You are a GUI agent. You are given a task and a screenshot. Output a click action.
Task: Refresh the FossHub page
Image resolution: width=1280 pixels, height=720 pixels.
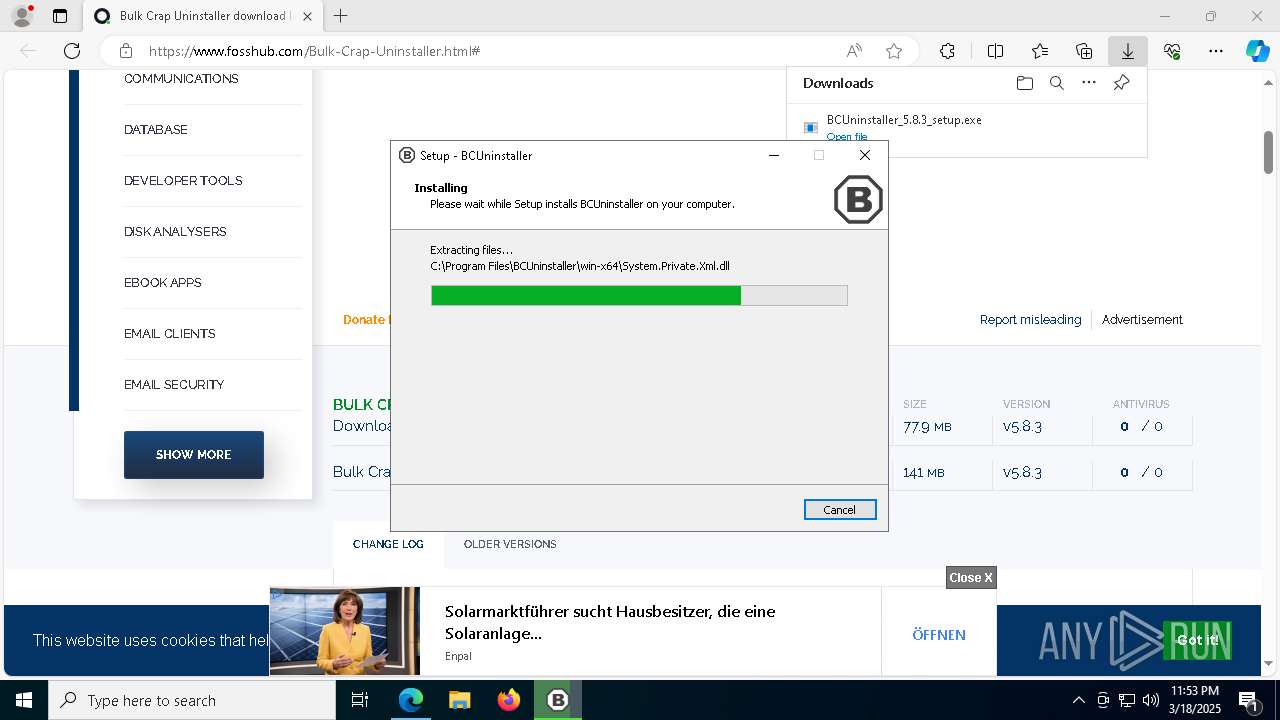(x=72, y=51)
